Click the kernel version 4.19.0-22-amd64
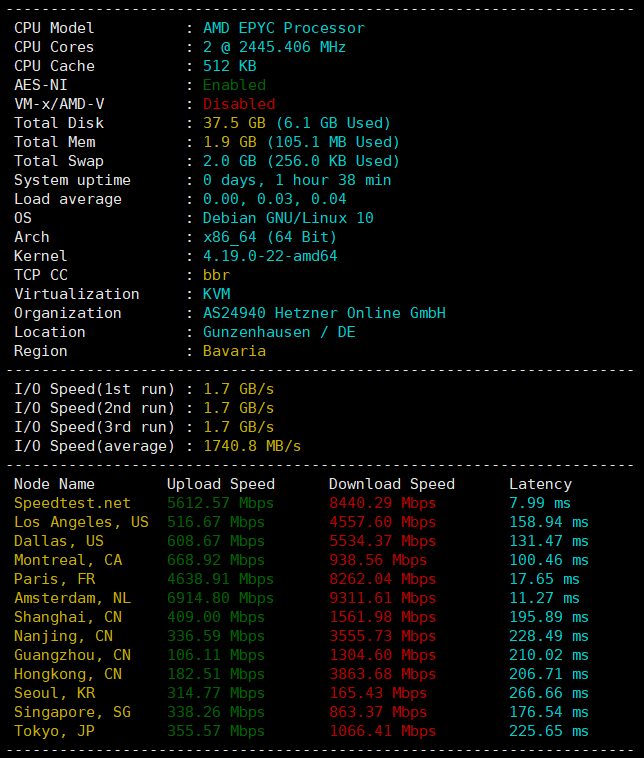This screenshot has width=644, height=758. click(270, 256)
